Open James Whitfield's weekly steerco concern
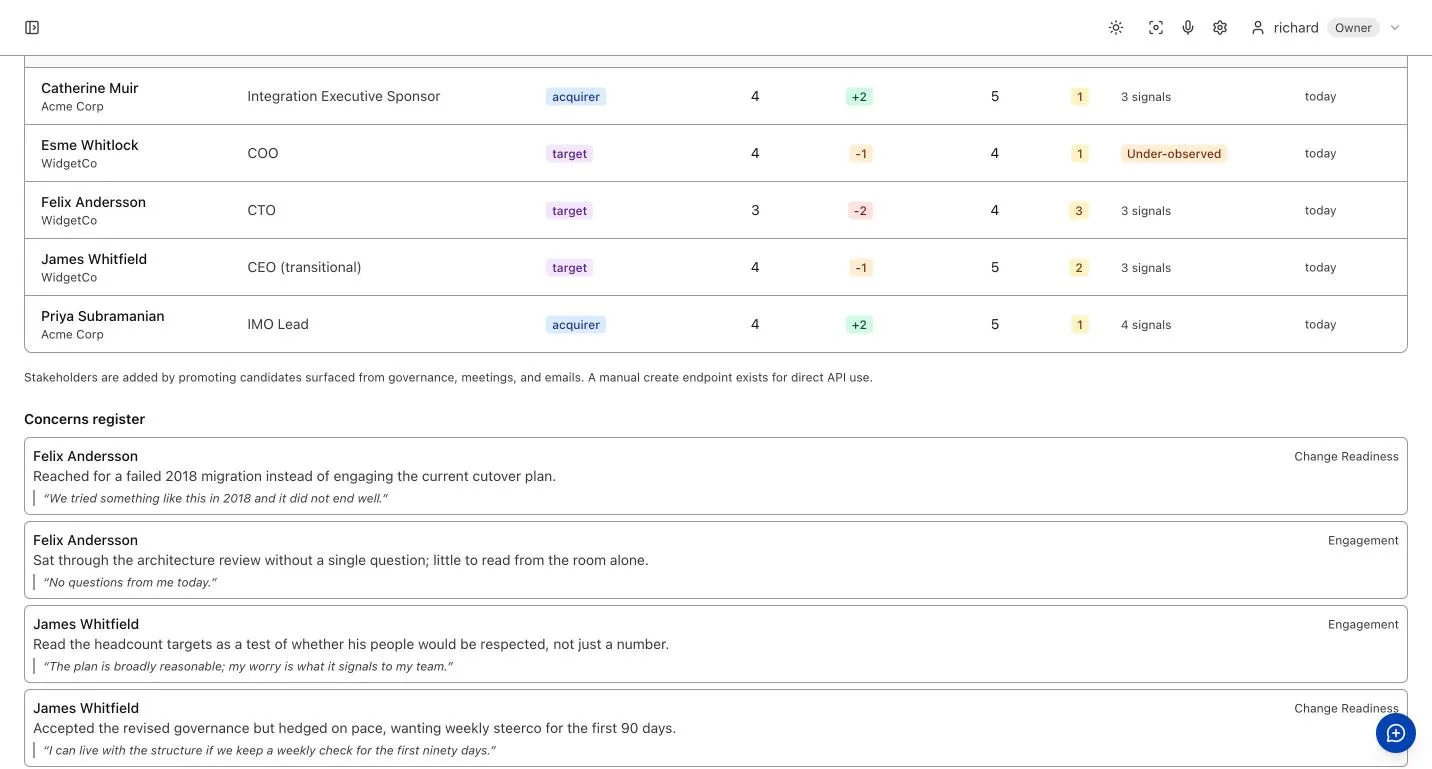The height and width of the screenshot is (769, 1432). tap(716, 728)
